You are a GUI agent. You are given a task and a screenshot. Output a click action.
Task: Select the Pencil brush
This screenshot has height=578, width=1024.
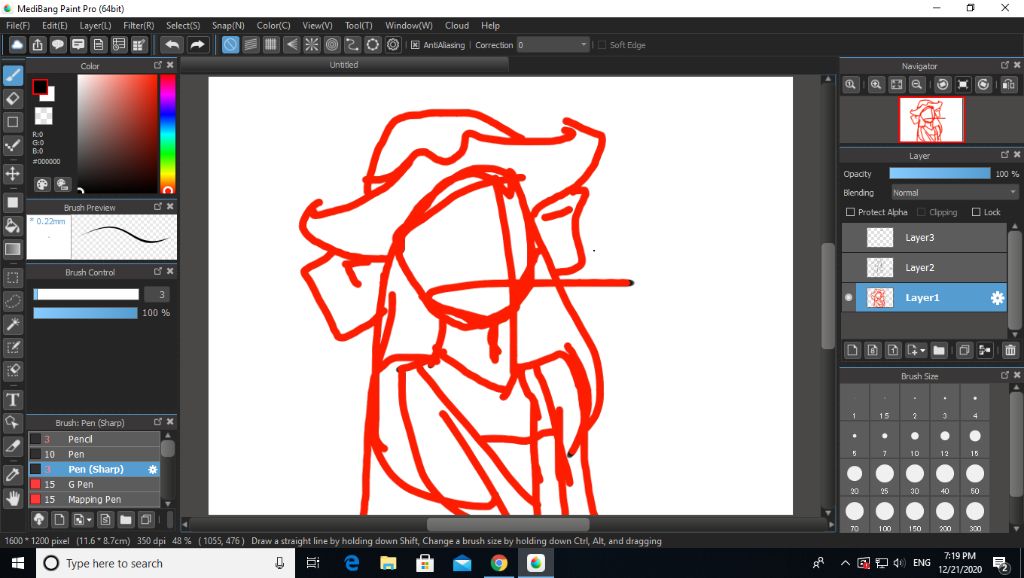pyautogui.click(x=94, y=439)
